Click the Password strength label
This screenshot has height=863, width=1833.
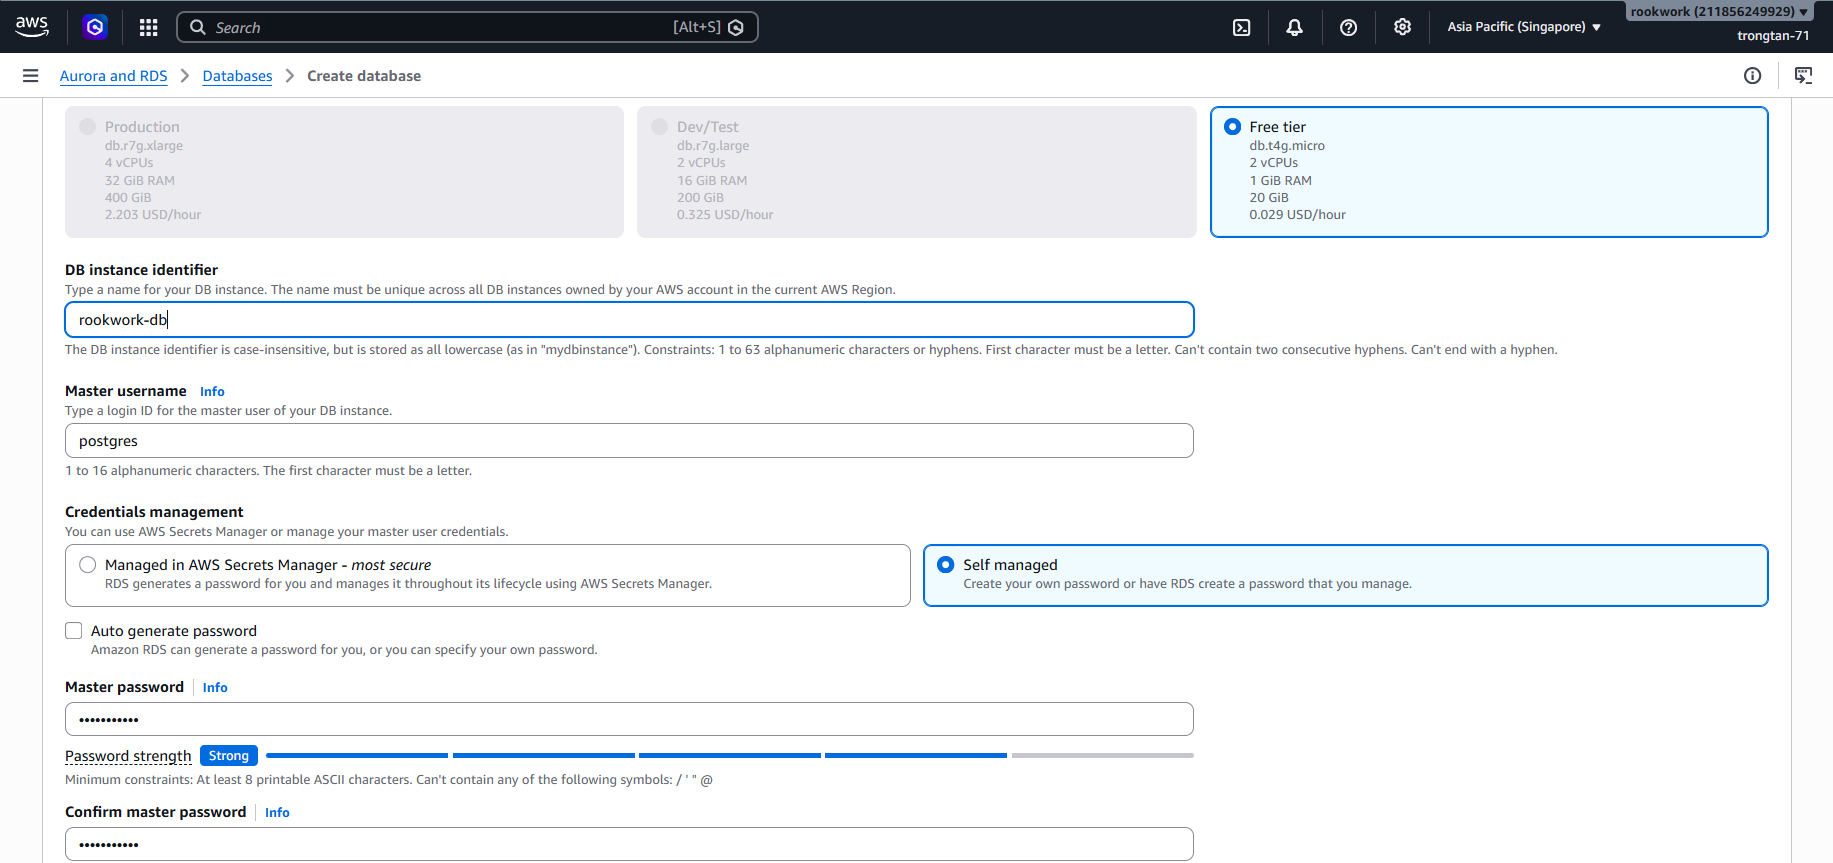click(128, 756)
